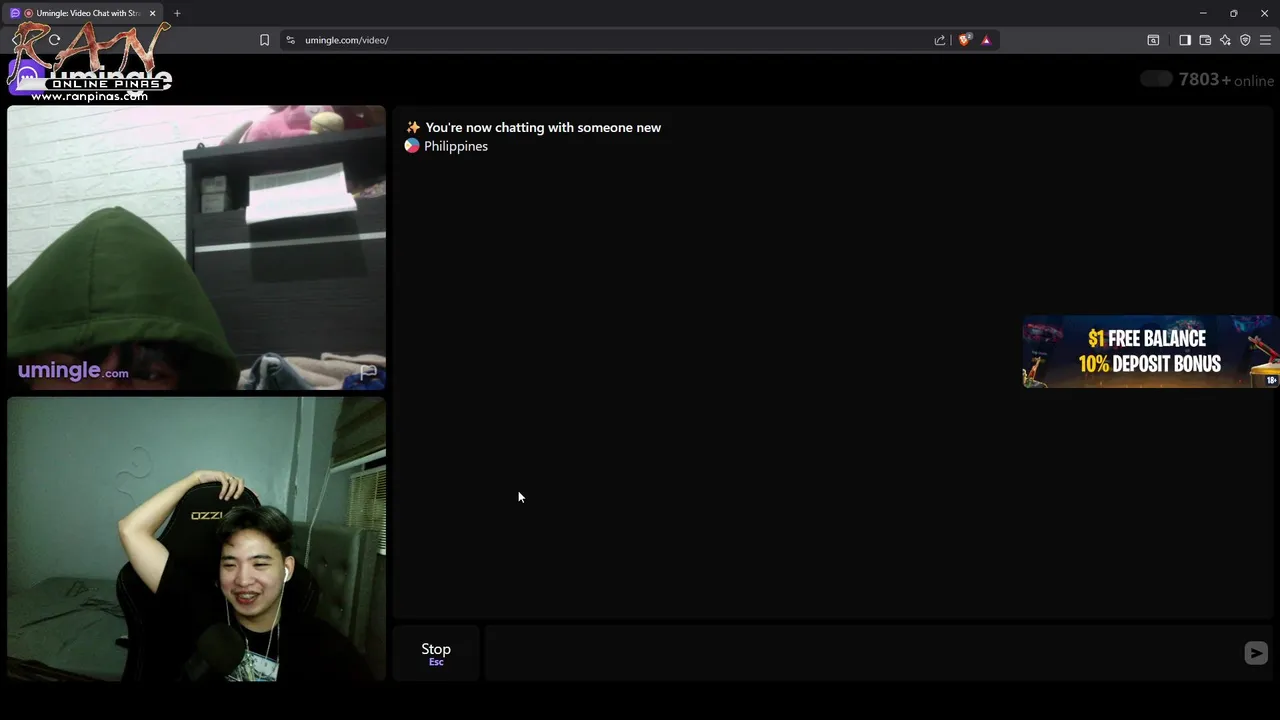Close the Umingle browser tab
The image size is (1280, 720).
click(x=152, y=13)
